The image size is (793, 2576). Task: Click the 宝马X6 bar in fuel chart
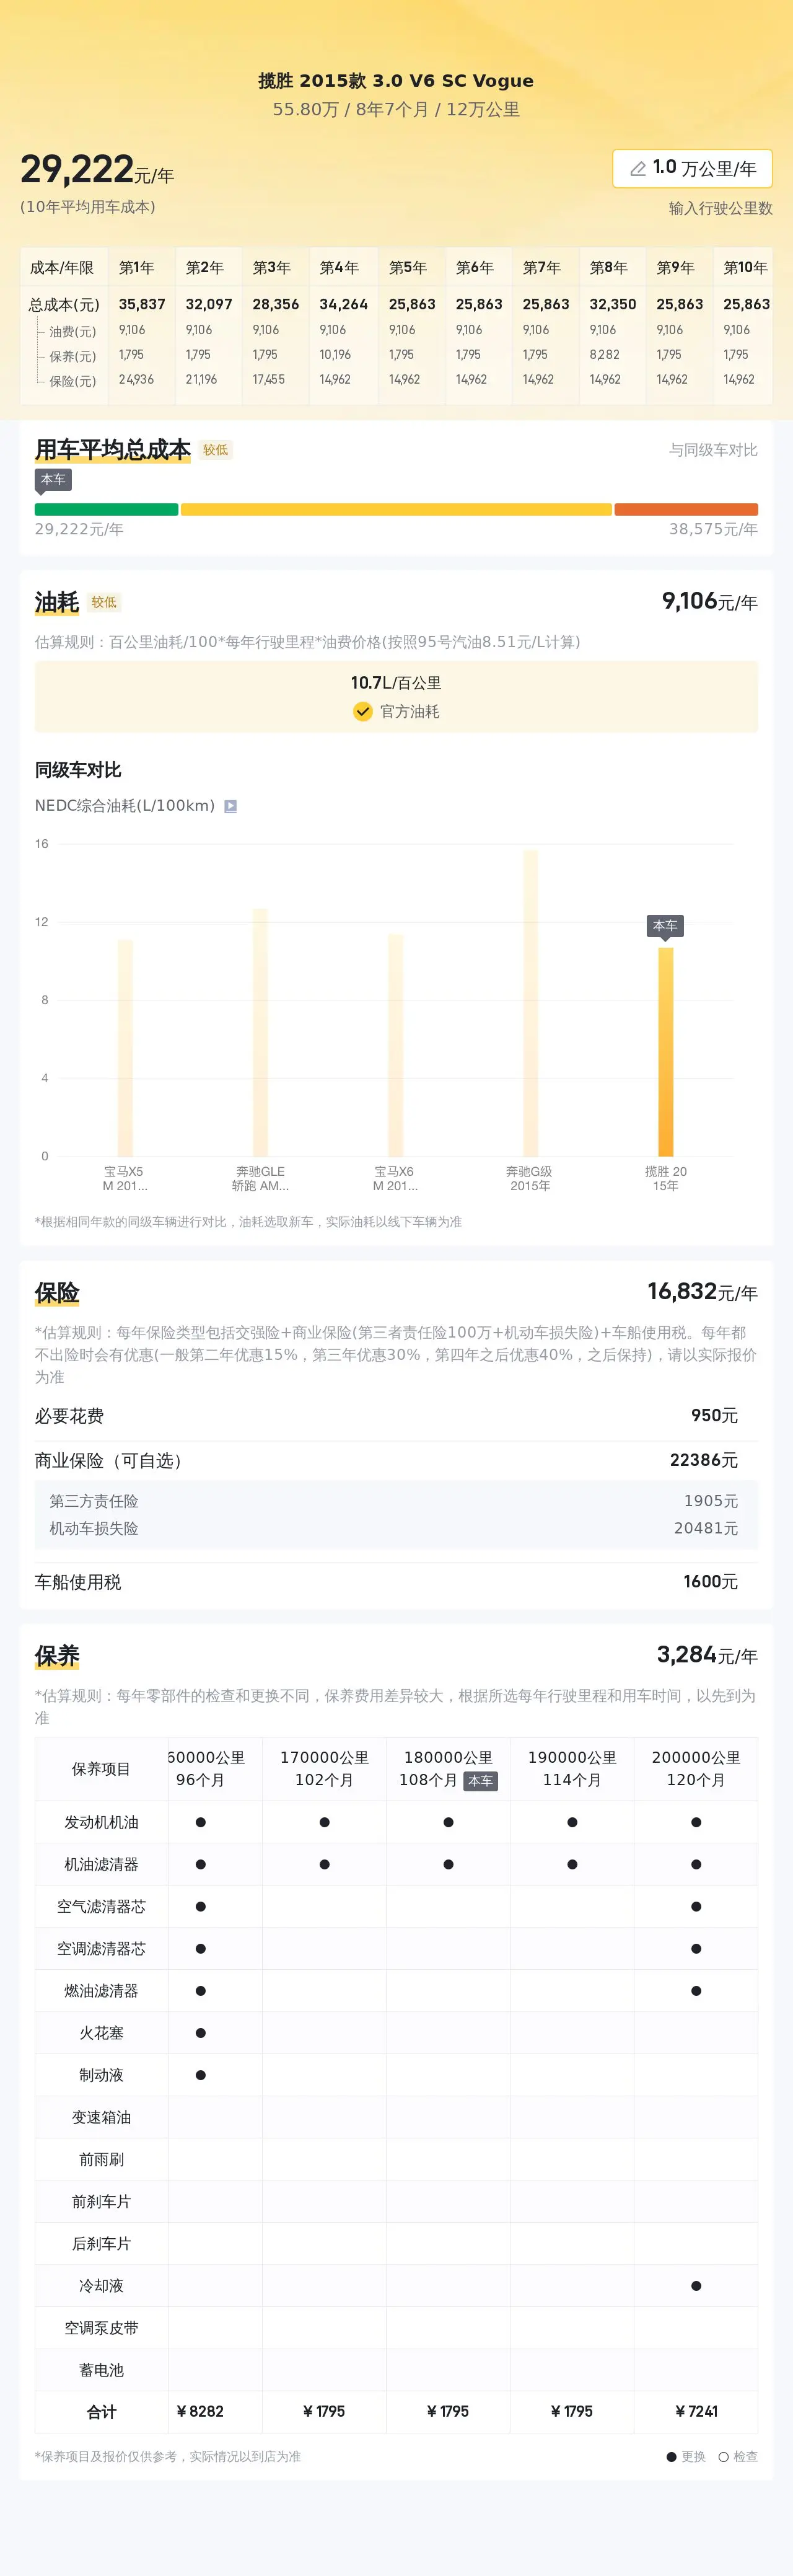coord(395,1046)
